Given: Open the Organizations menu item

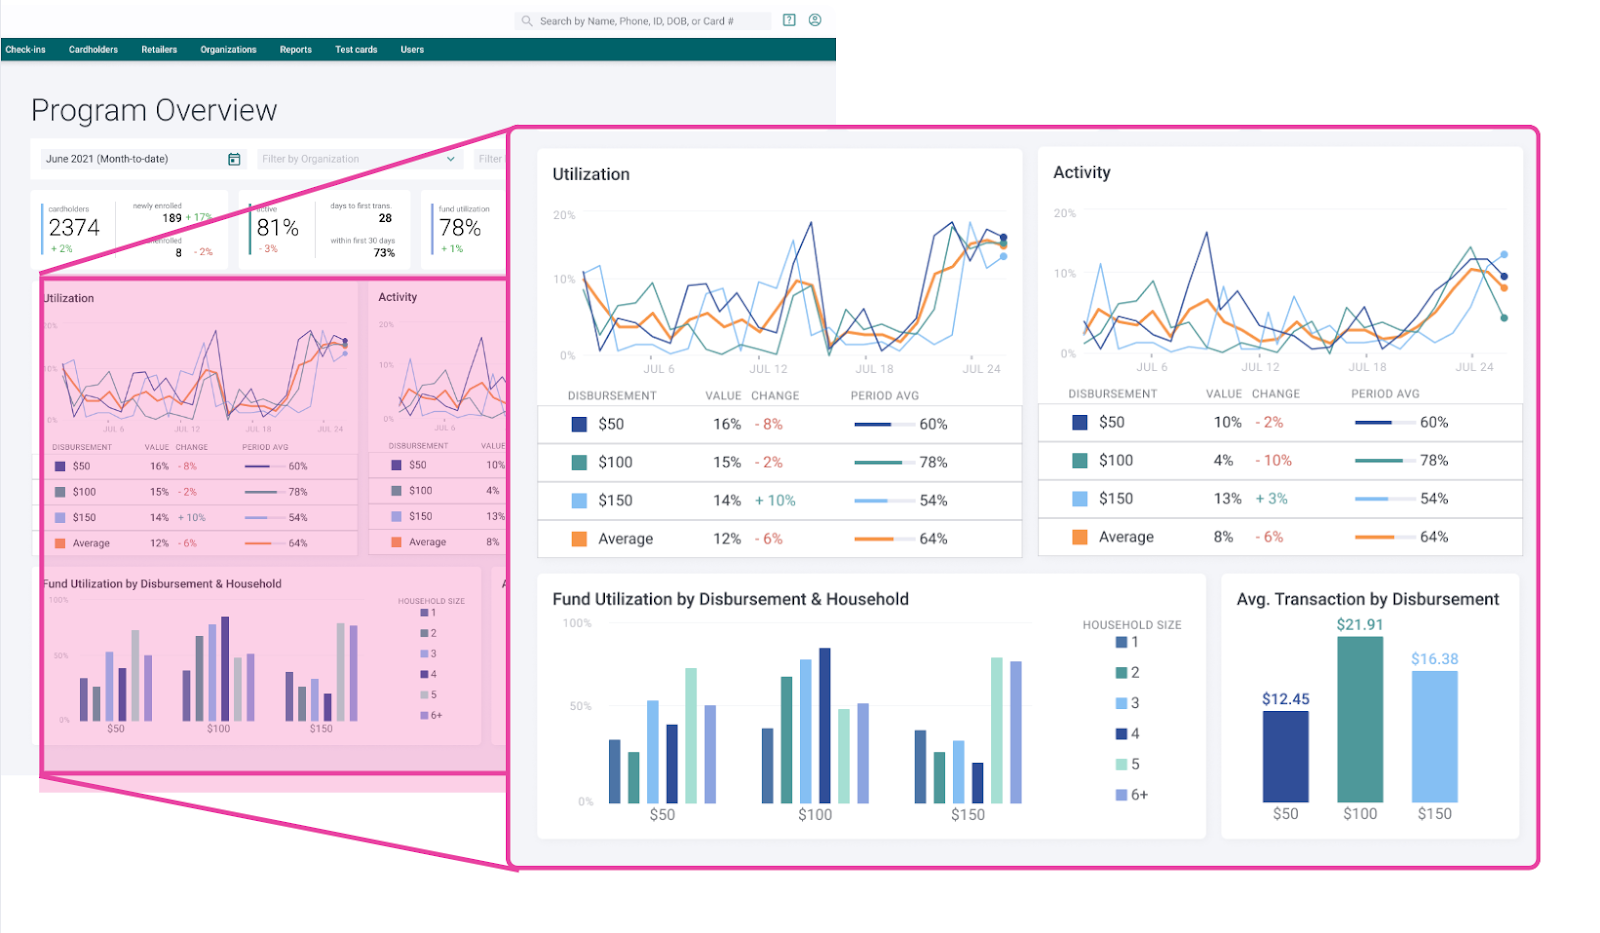Looking at the screenshot, I should coord(228,50).
